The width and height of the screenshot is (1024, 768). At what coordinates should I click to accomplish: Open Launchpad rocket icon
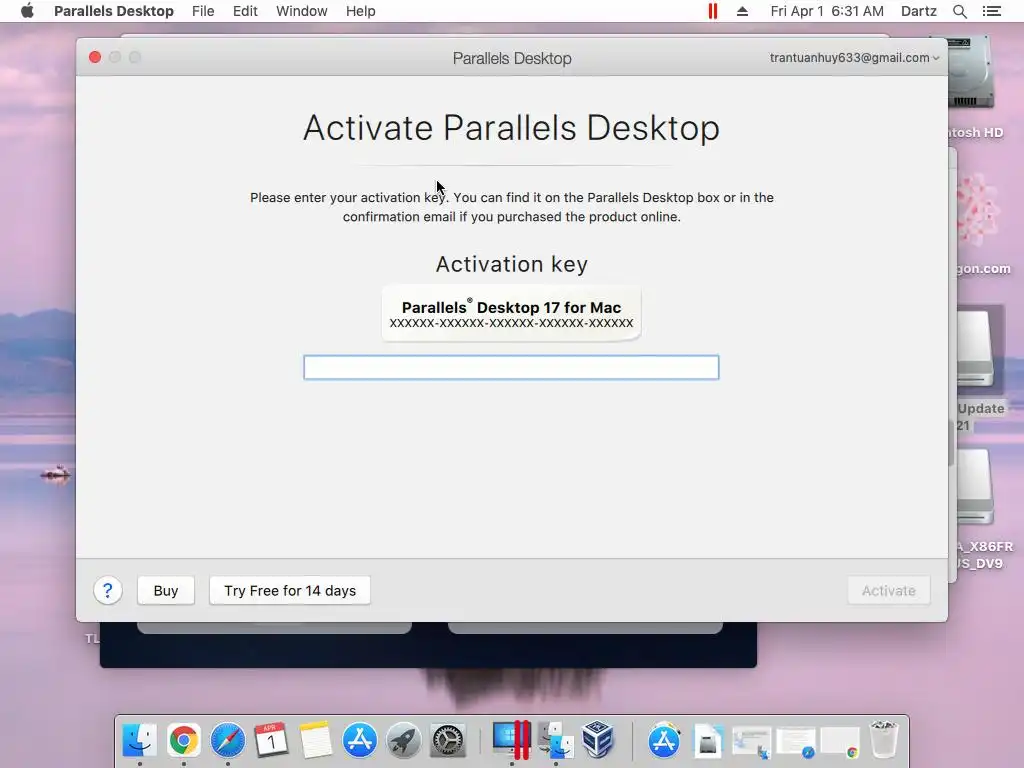[404, 740]
